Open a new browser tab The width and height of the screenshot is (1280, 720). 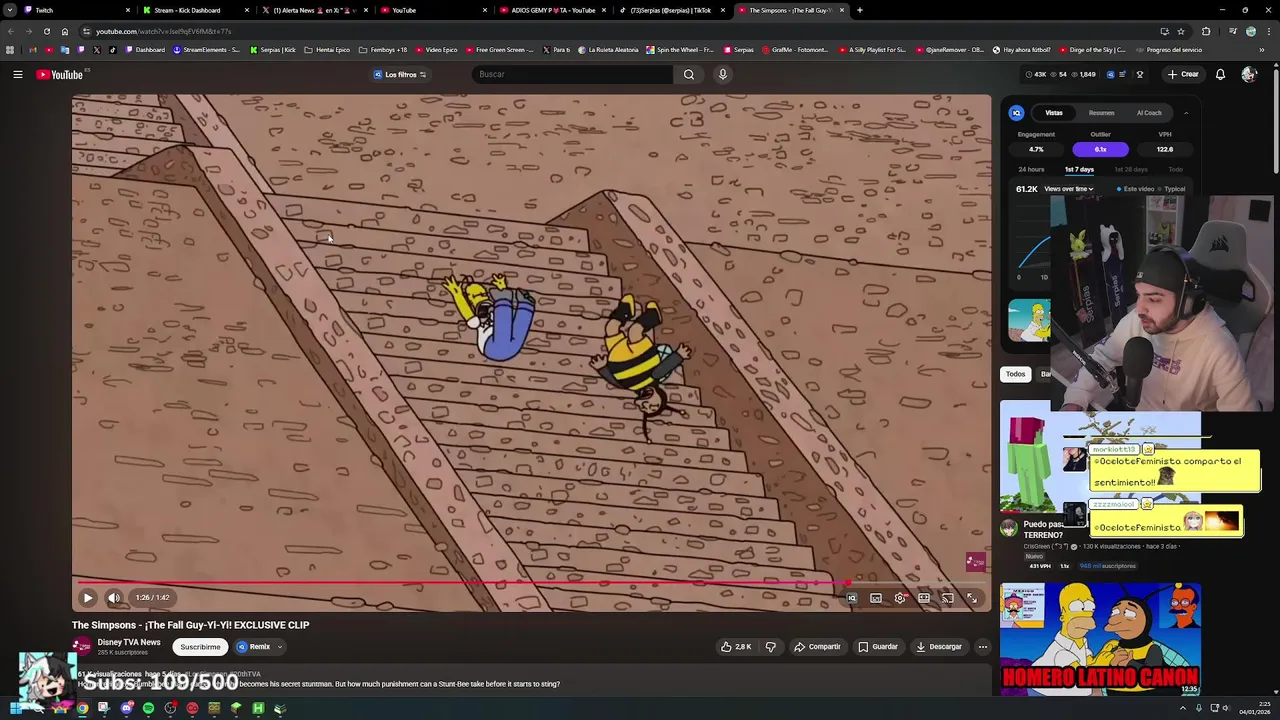coord(860,10)
